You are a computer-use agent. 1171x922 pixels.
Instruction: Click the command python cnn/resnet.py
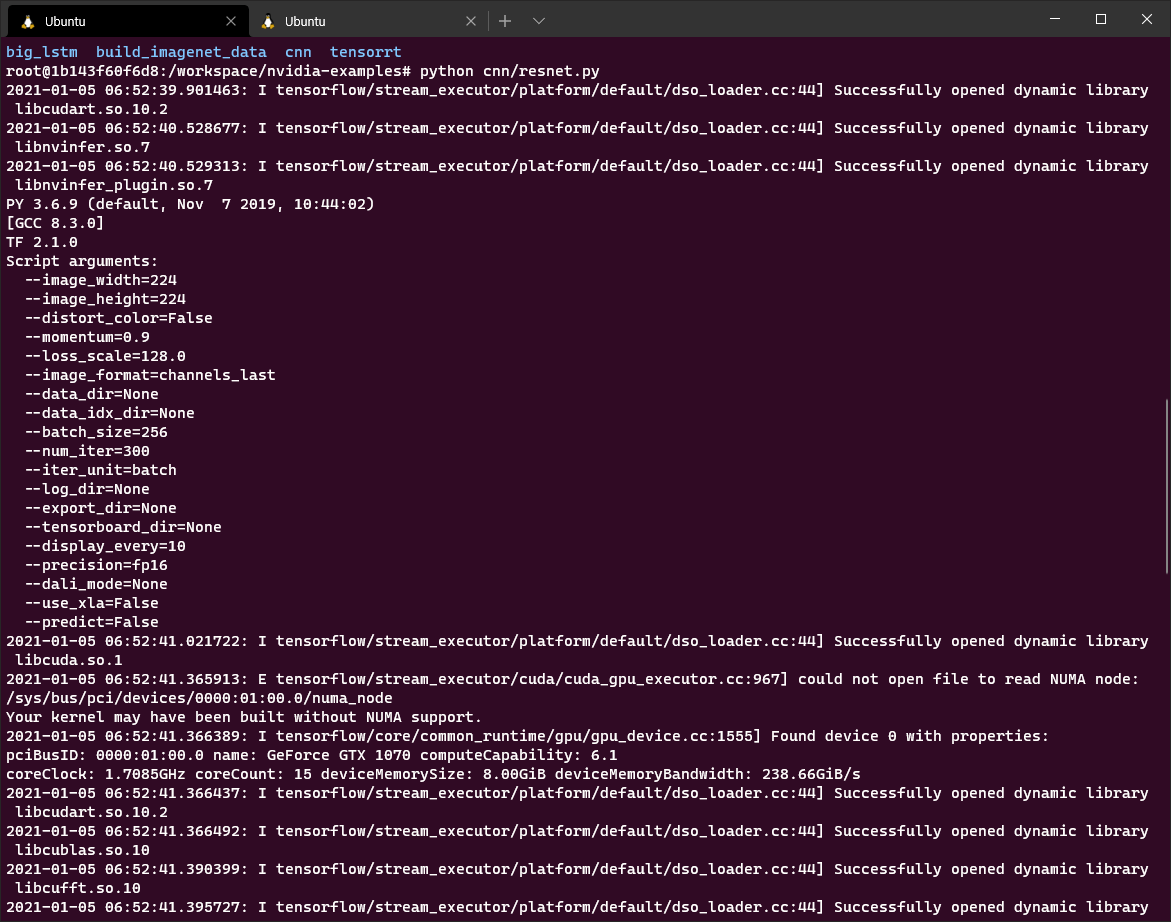tap(509, 71)
